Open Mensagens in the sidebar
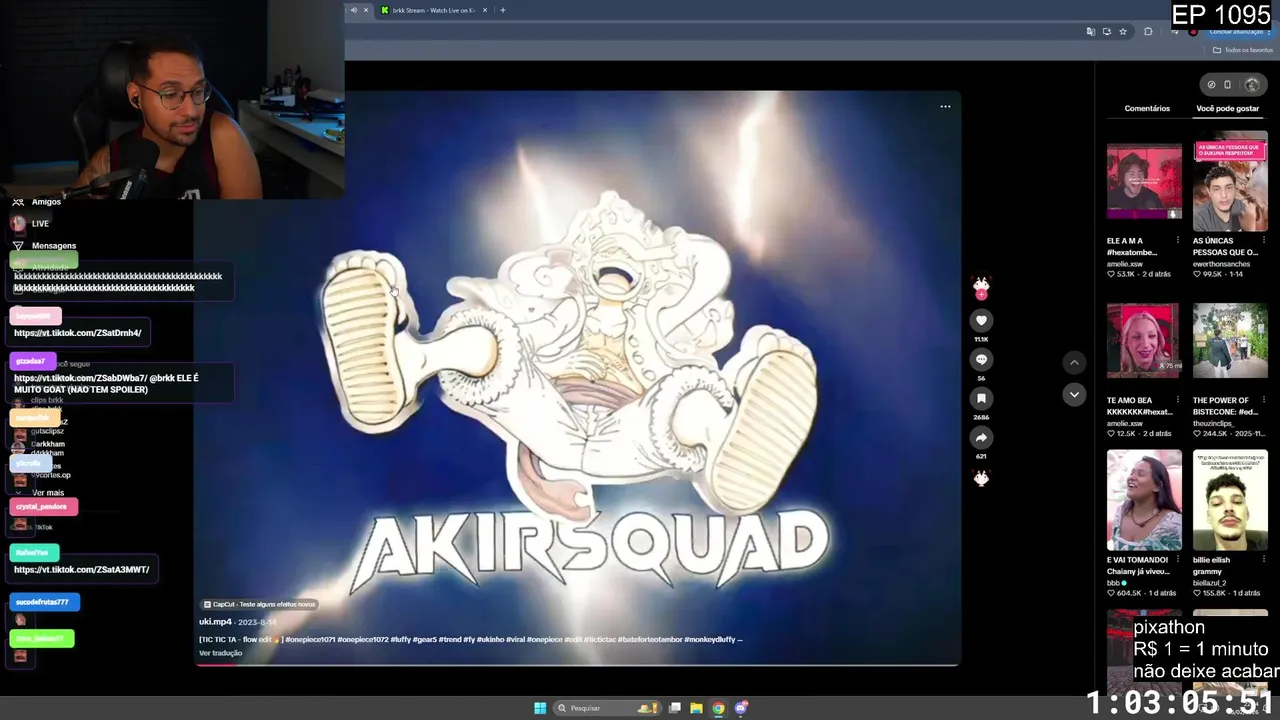Screen dimensions: 1280x720 (x=54, y=246)
